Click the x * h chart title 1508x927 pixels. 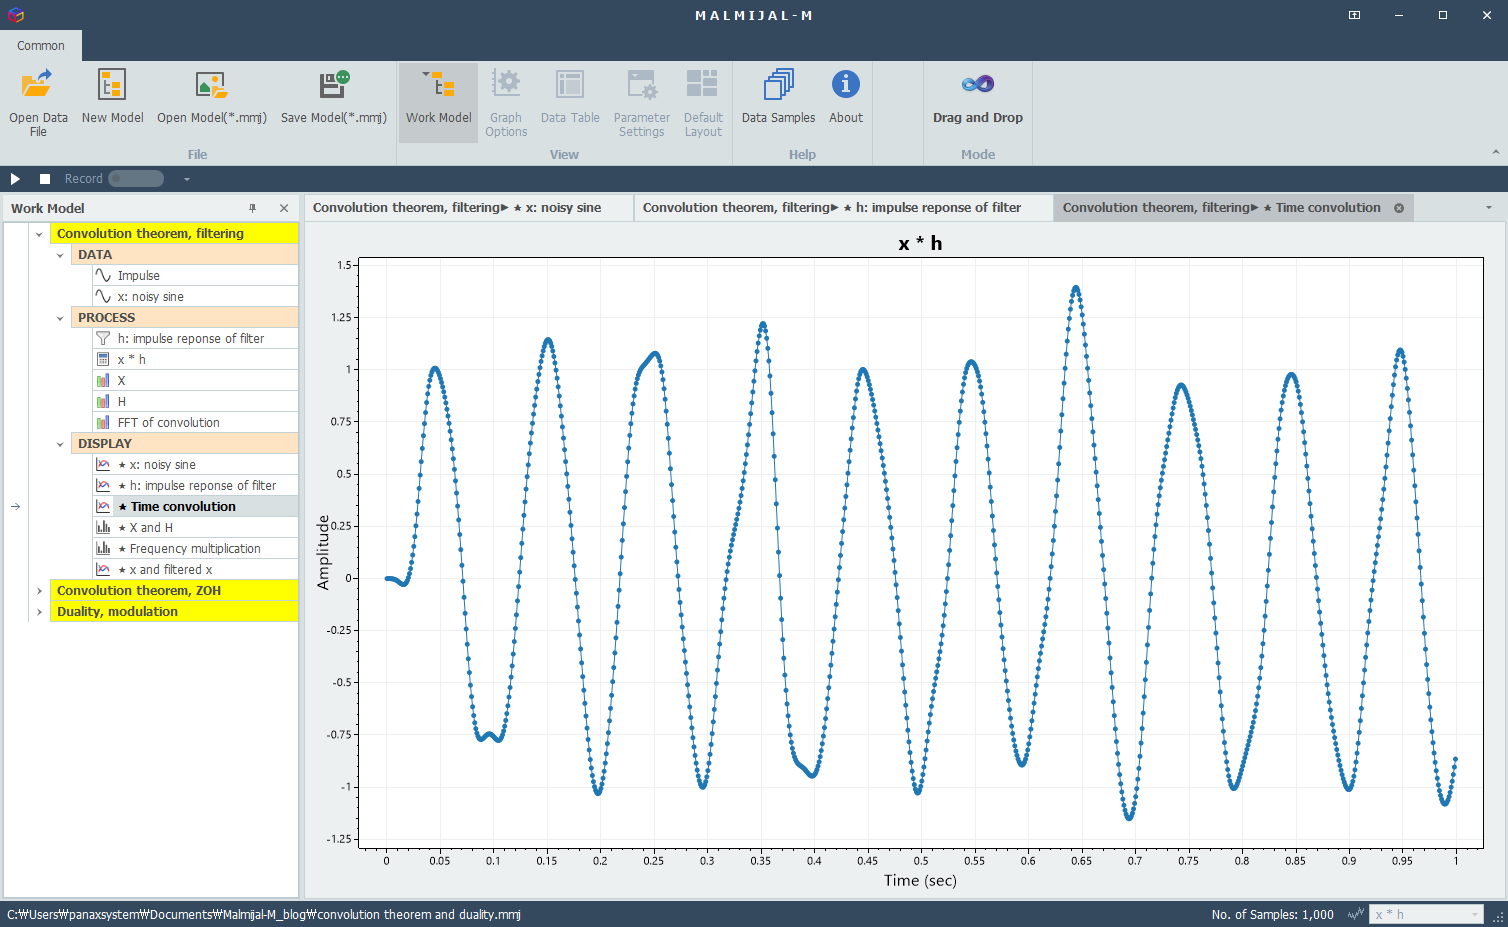click(x=920, y=243)
